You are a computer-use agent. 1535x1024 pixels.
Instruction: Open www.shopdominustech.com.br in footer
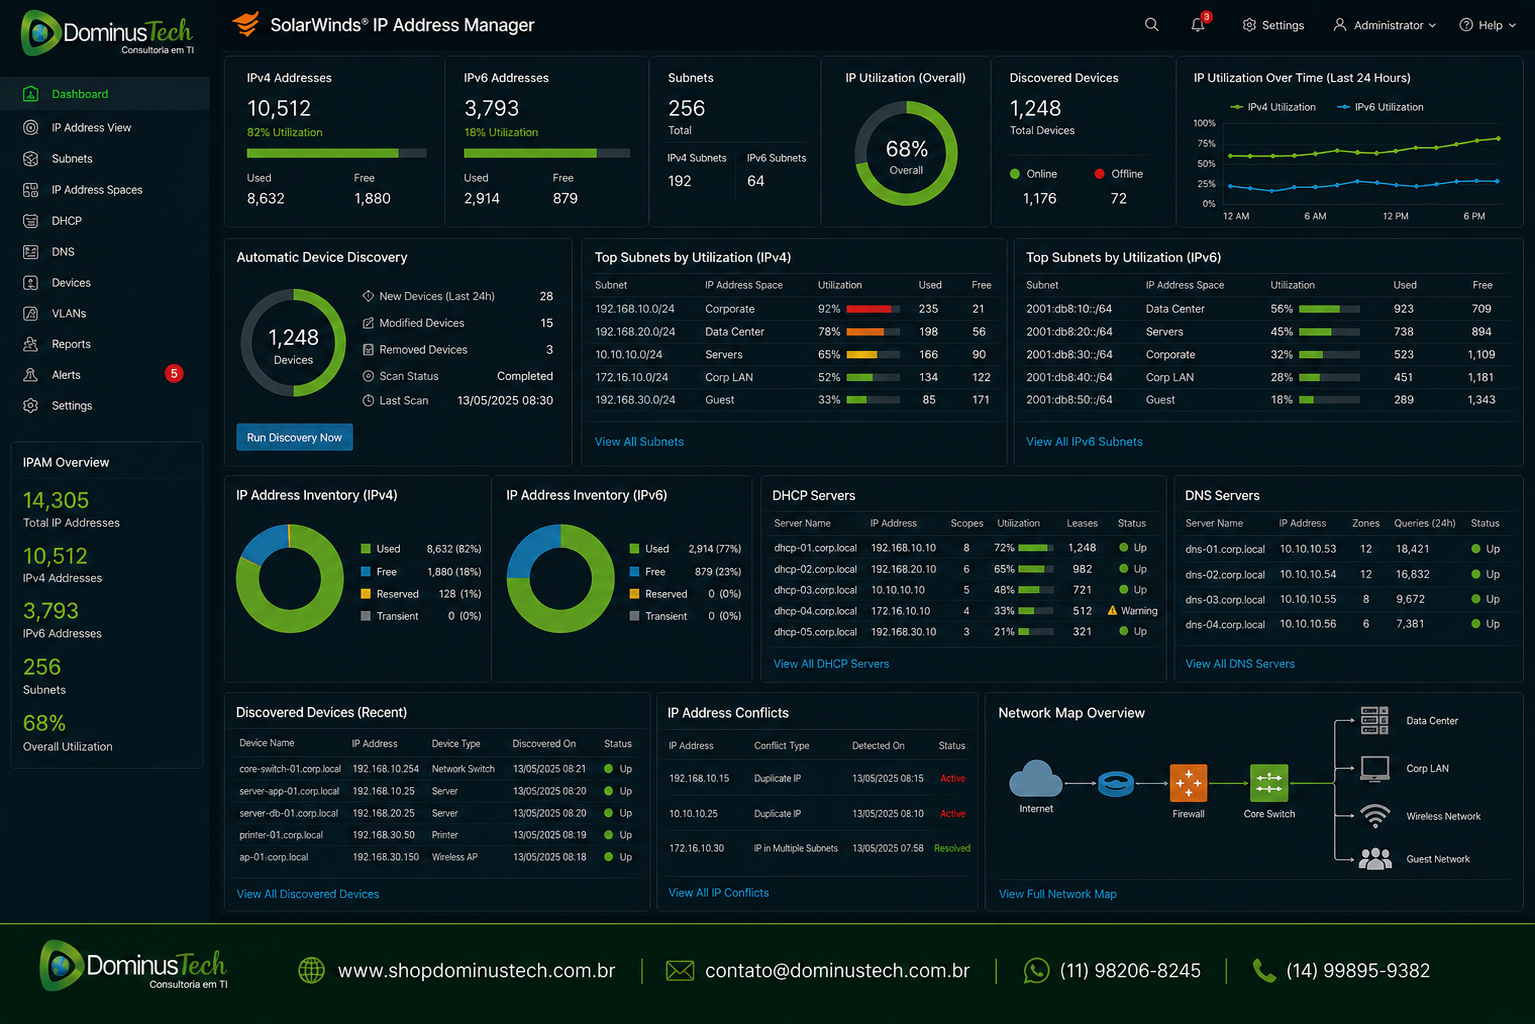[476, 970]
